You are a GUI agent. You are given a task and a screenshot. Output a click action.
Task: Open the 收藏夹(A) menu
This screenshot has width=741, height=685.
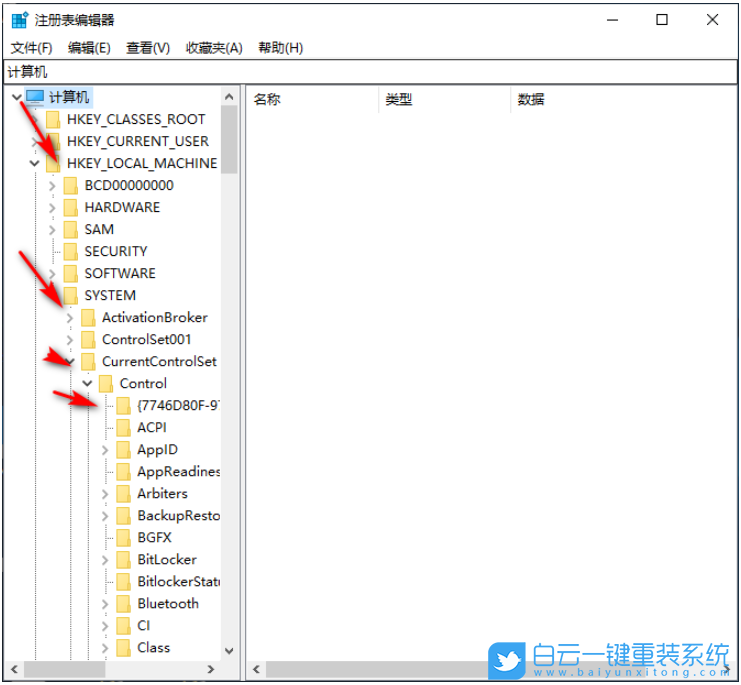(x=214, y=48)
